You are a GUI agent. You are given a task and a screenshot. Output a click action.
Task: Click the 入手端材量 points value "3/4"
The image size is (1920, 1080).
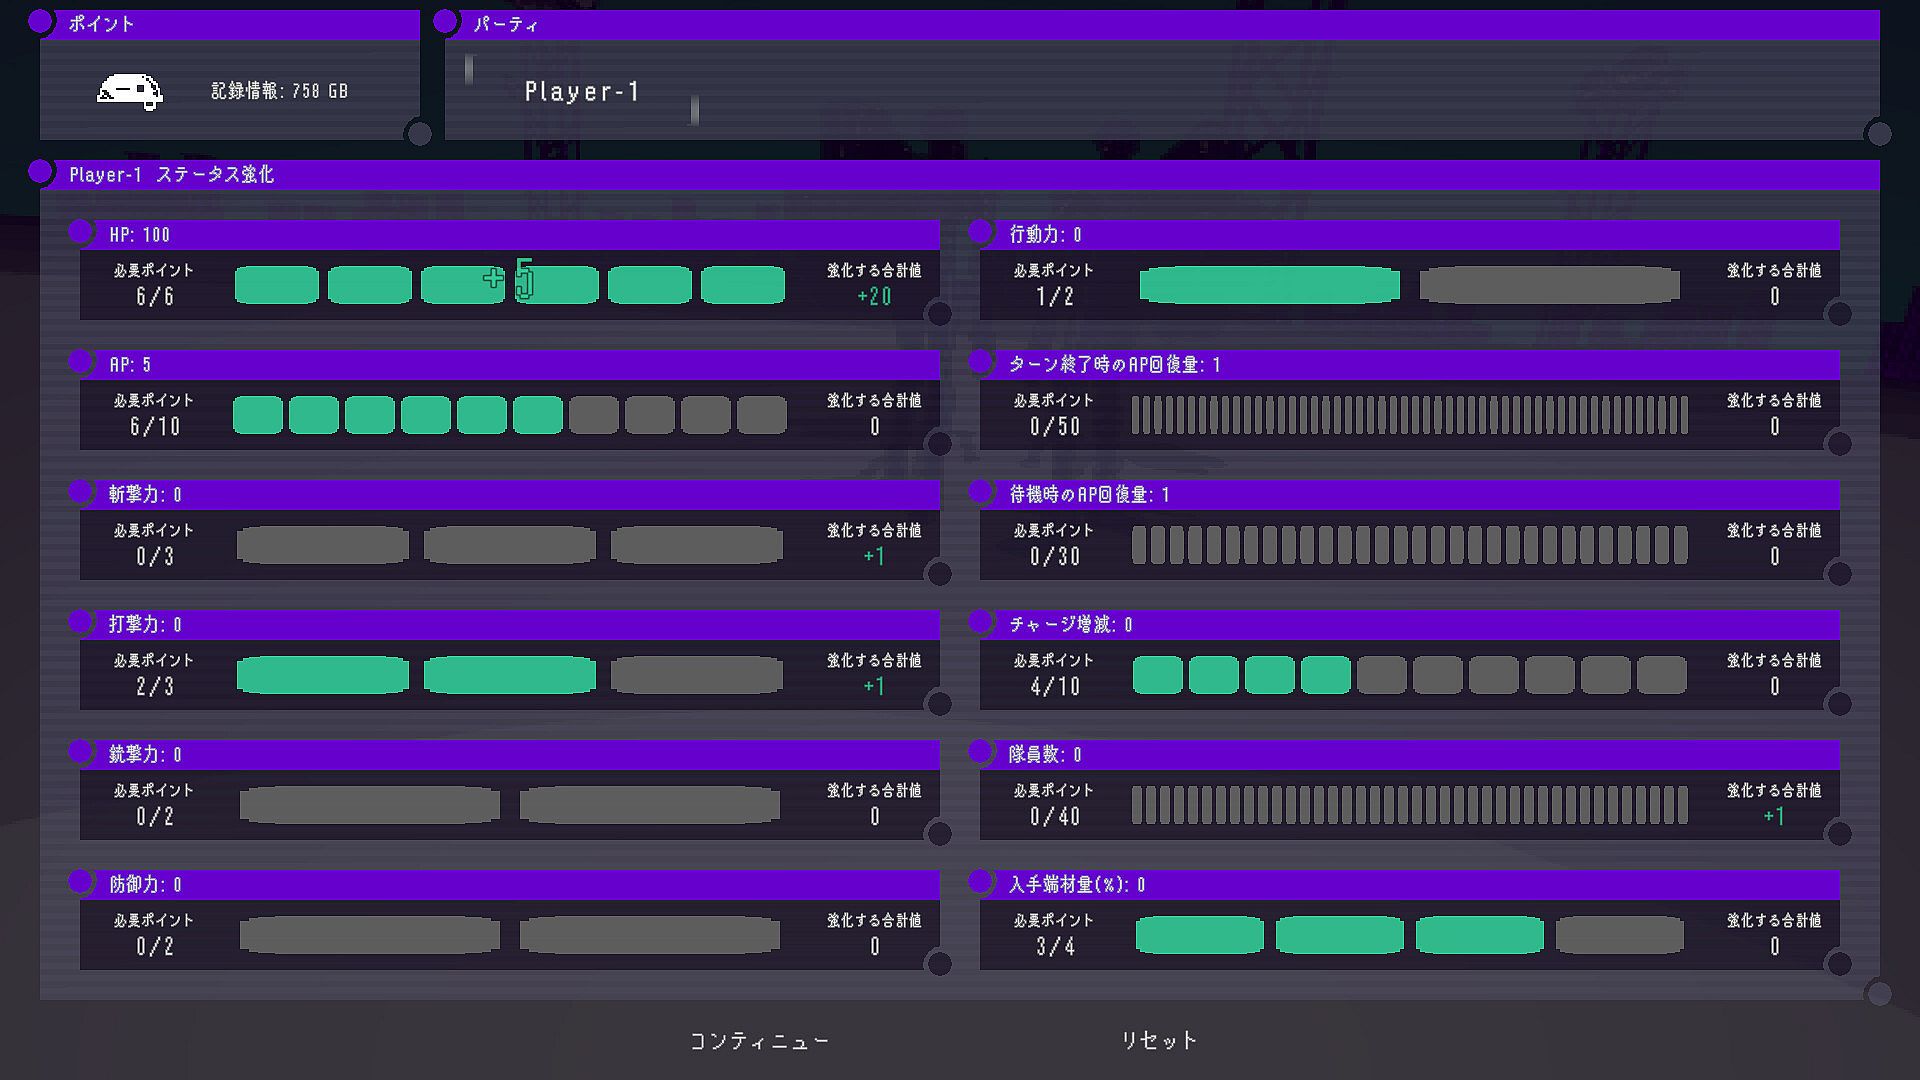click(1055, 947)
